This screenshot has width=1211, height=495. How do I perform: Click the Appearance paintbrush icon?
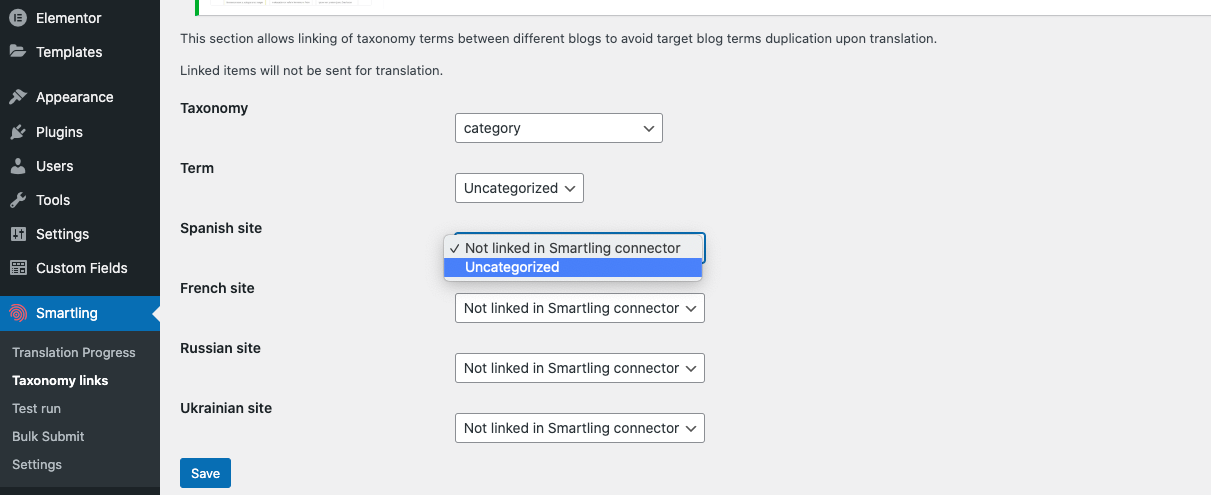coord(18,97)
